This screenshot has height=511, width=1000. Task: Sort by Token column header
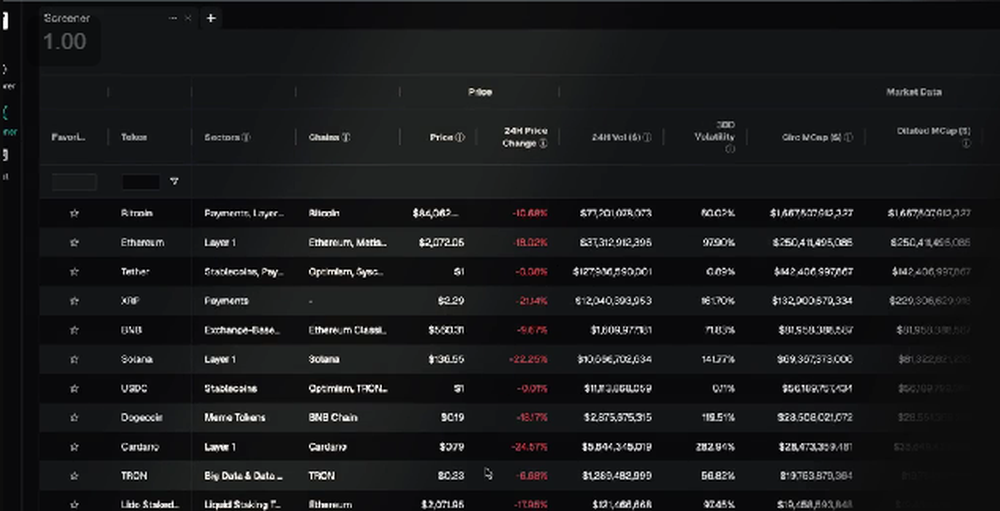pos(134,137)
